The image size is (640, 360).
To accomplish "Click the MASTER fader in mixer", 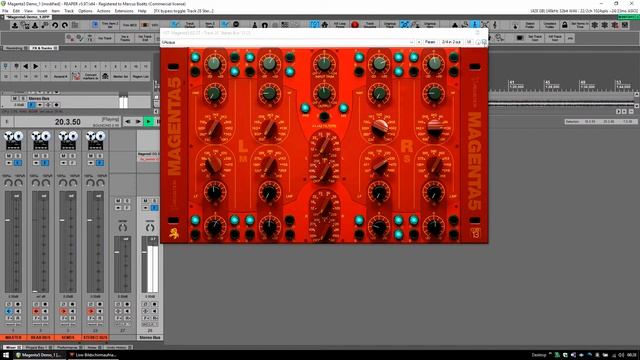I will pyautogui.click(x=8, y=220).
